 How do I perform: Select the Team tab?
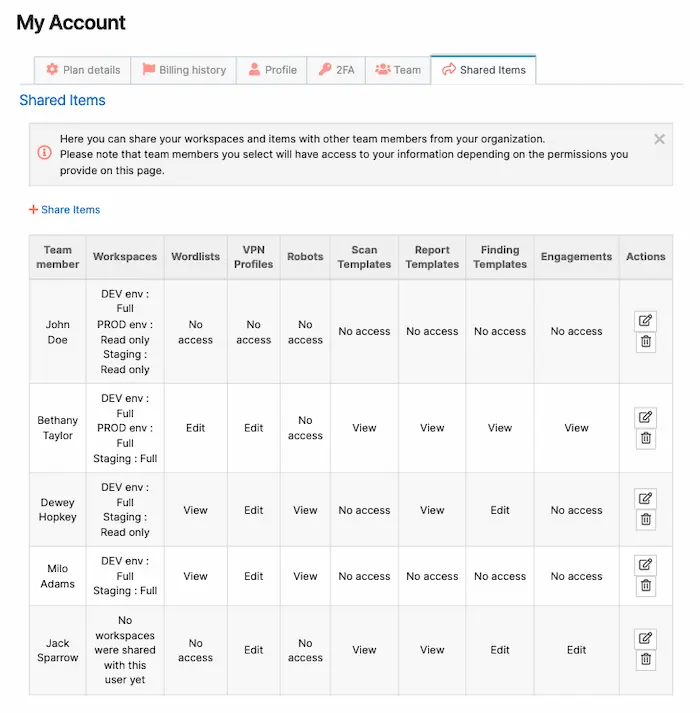point(397,70)
